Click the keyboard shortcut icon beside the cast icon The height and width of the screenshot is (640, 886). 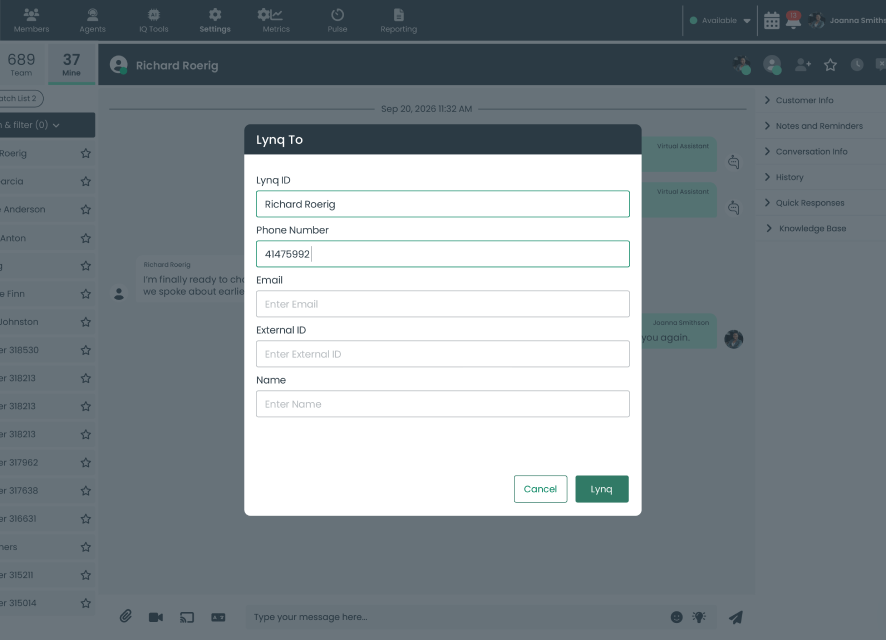point(218,617)
